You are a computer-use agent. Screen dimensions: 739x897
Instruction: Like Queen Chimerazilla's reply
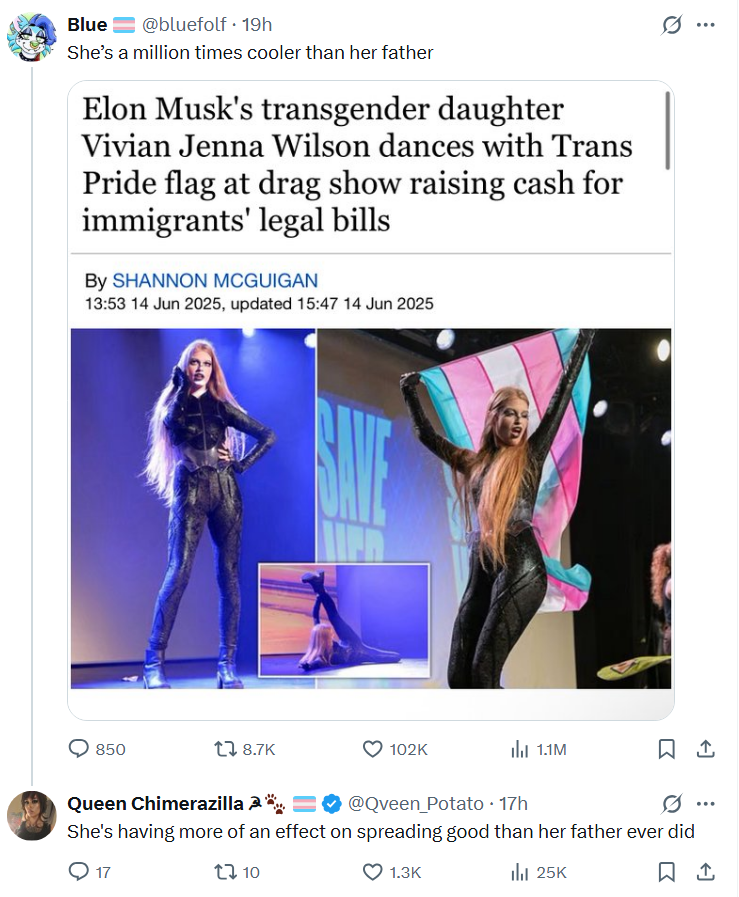(x=372, y=872)
